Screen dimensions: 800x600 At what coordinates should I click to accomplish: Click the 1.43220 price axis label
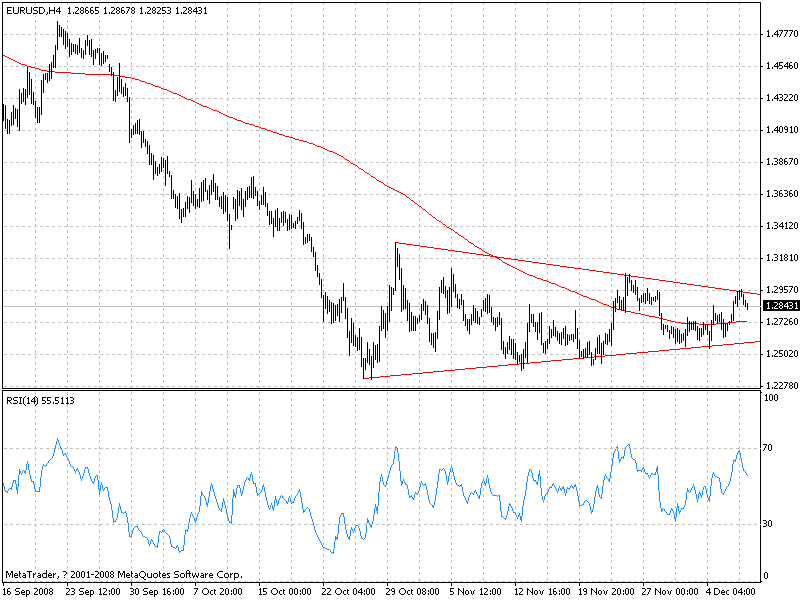point(782,98)
